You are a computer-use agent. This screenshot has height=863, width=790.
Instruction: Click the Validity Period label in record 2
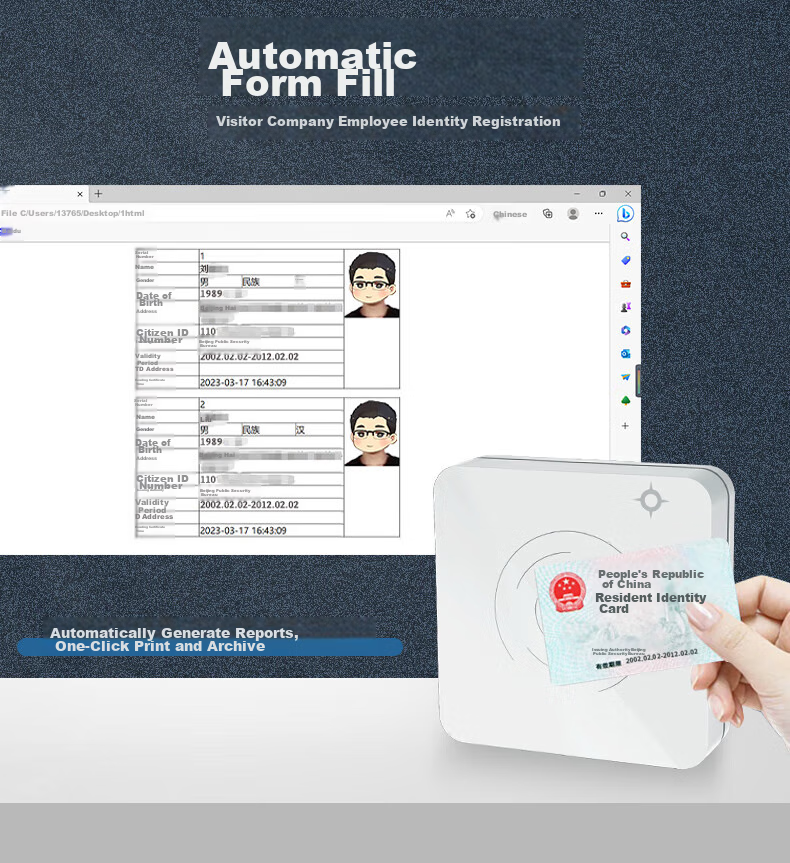[x=152, y=506]
